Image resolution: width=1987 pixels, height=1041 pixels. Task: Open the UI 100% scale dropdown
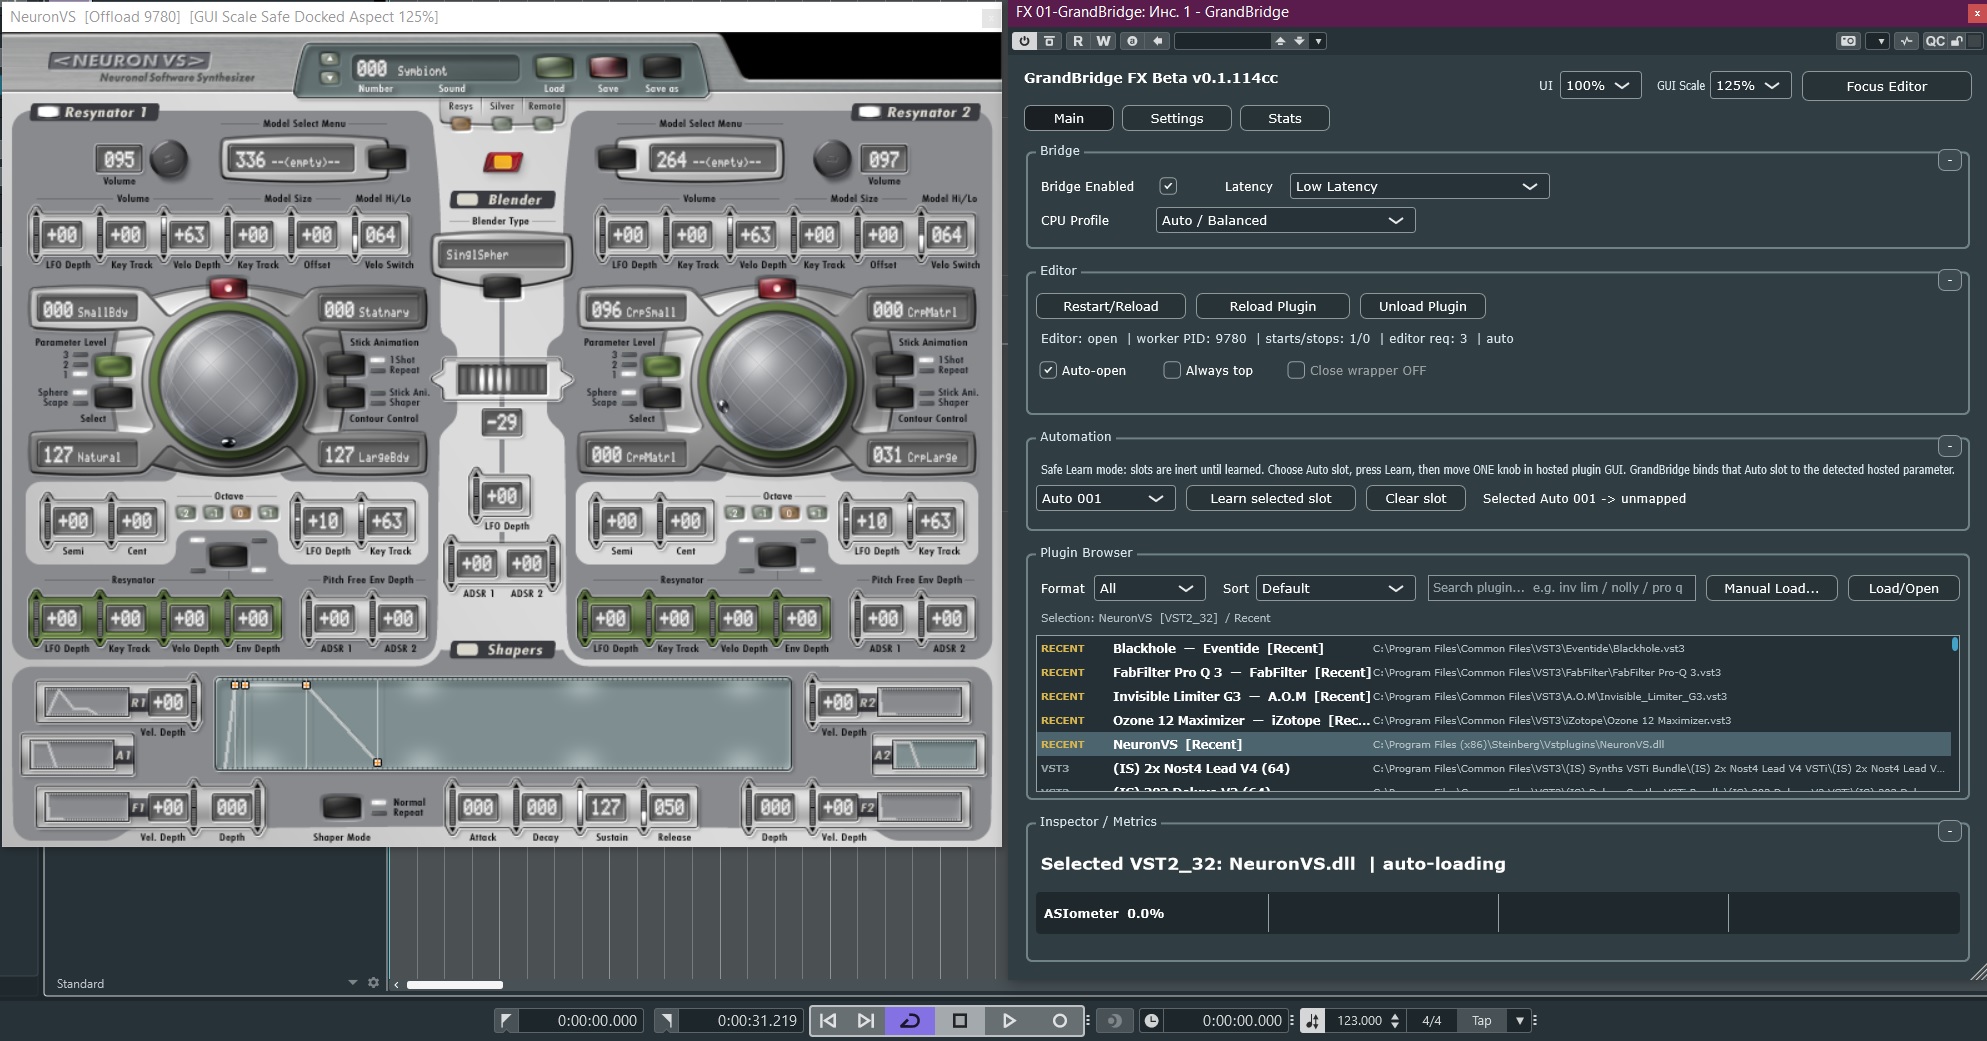(x=1600, y=86)
